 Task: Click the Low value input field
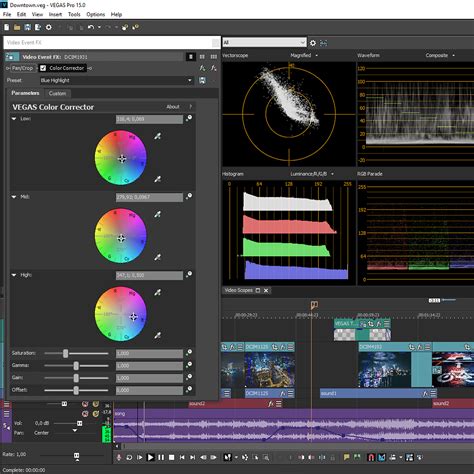pyautogui.click(x=149, y=119)
